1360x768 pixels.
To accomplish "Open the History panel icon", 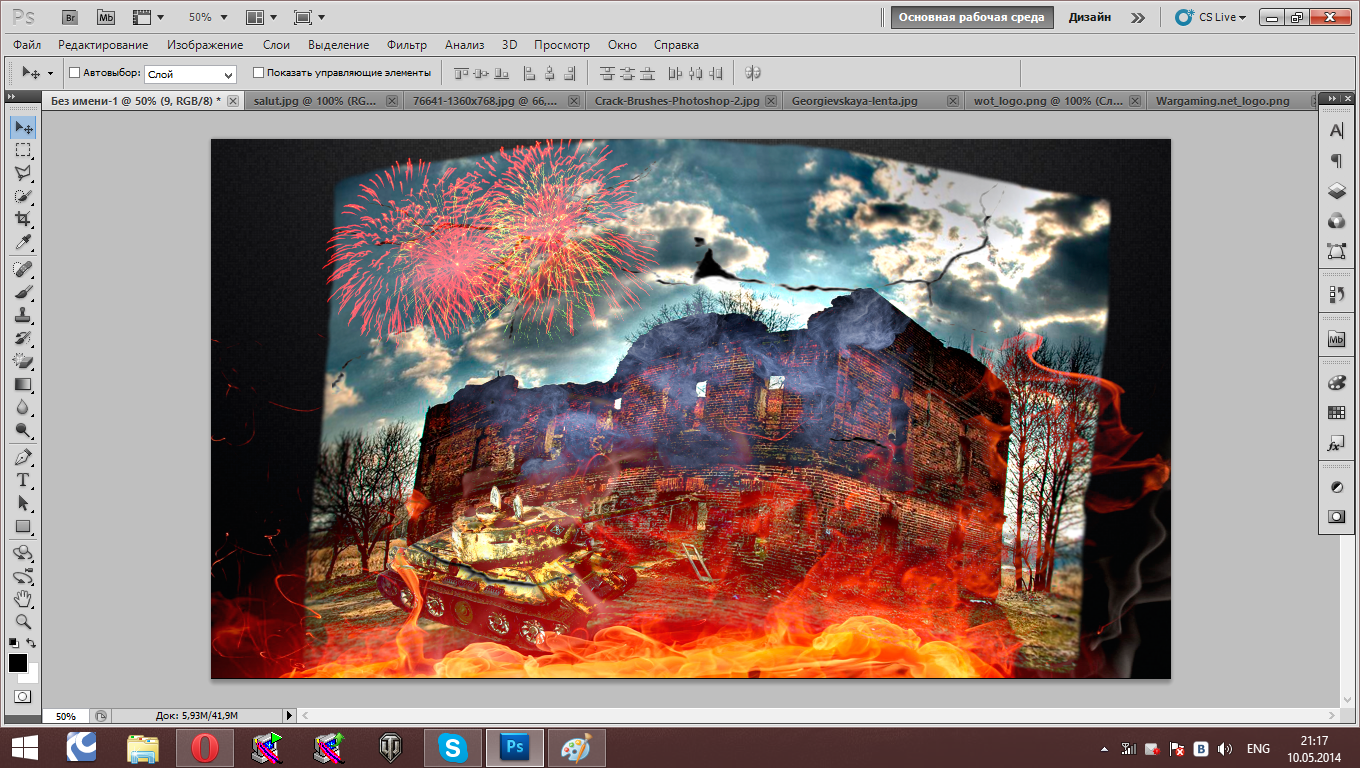I will 1336,294.
